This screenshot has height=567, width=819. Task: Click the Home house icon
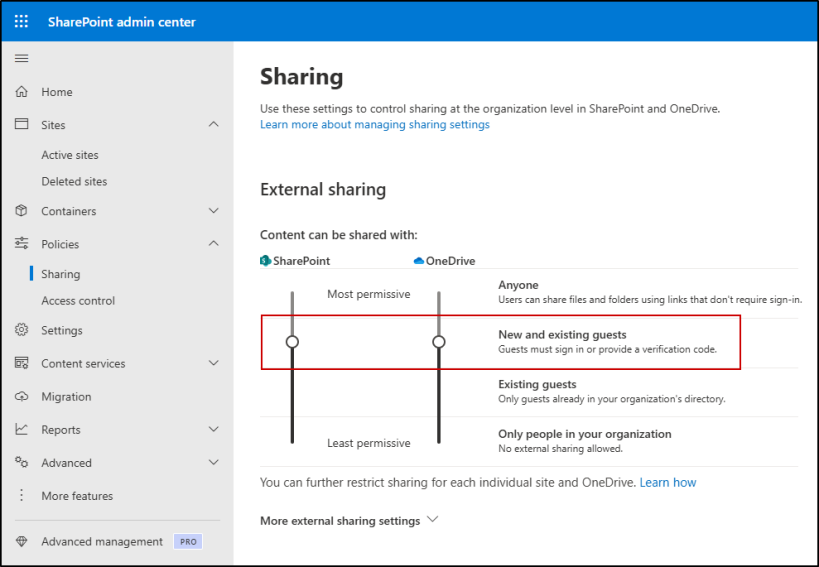(x=21, y=91)
